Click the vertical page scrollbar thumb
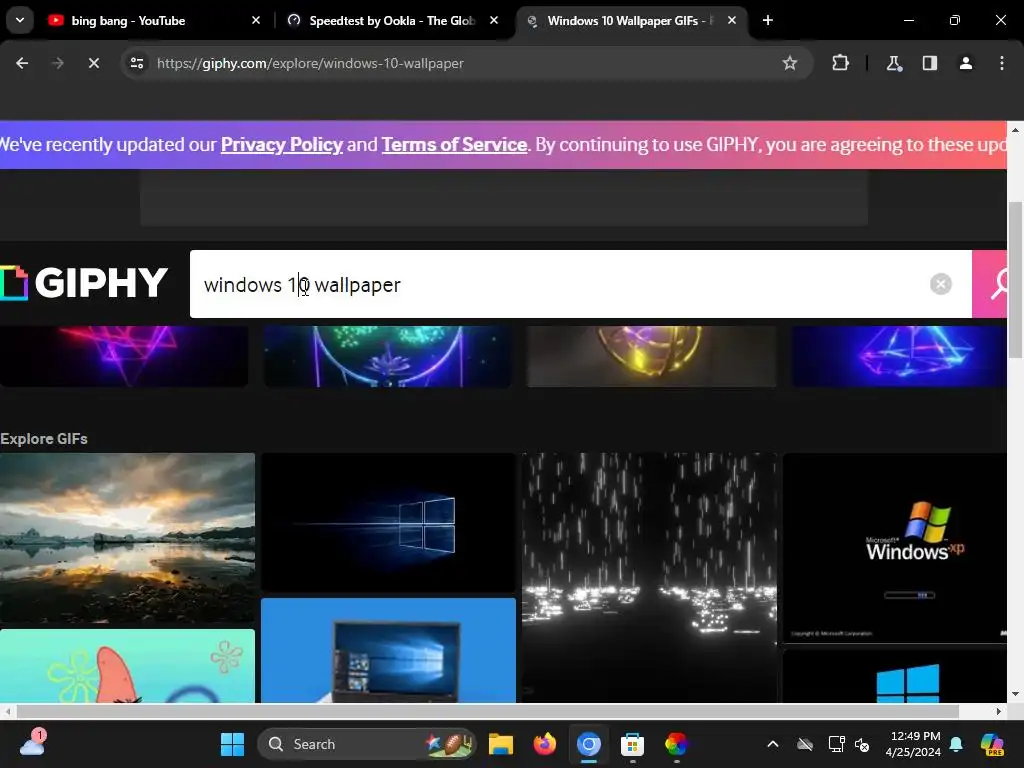Screen dimensions: 1024x768 (x=1015, y=280)
